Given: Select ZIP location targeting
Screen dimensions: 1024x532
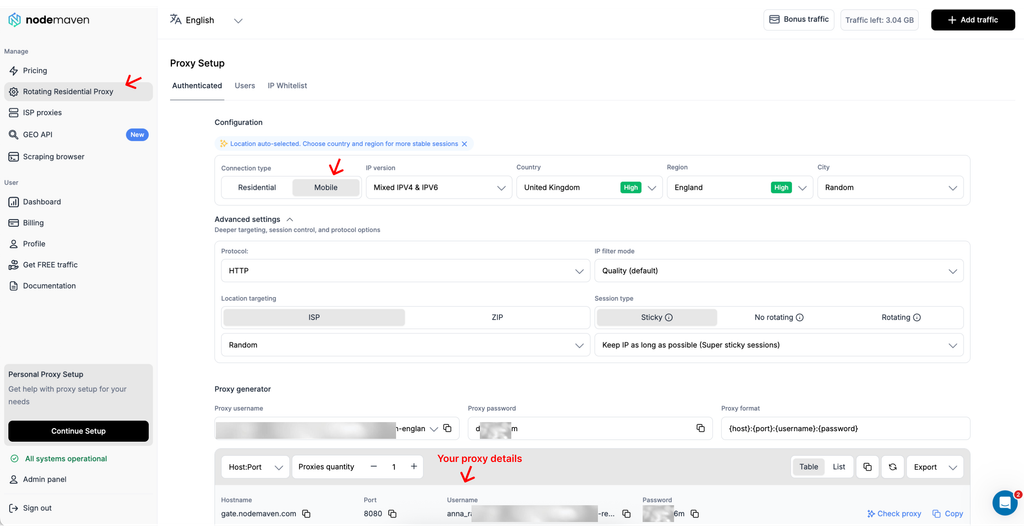Looking at the screenshot, I should [x=497, y=317].
